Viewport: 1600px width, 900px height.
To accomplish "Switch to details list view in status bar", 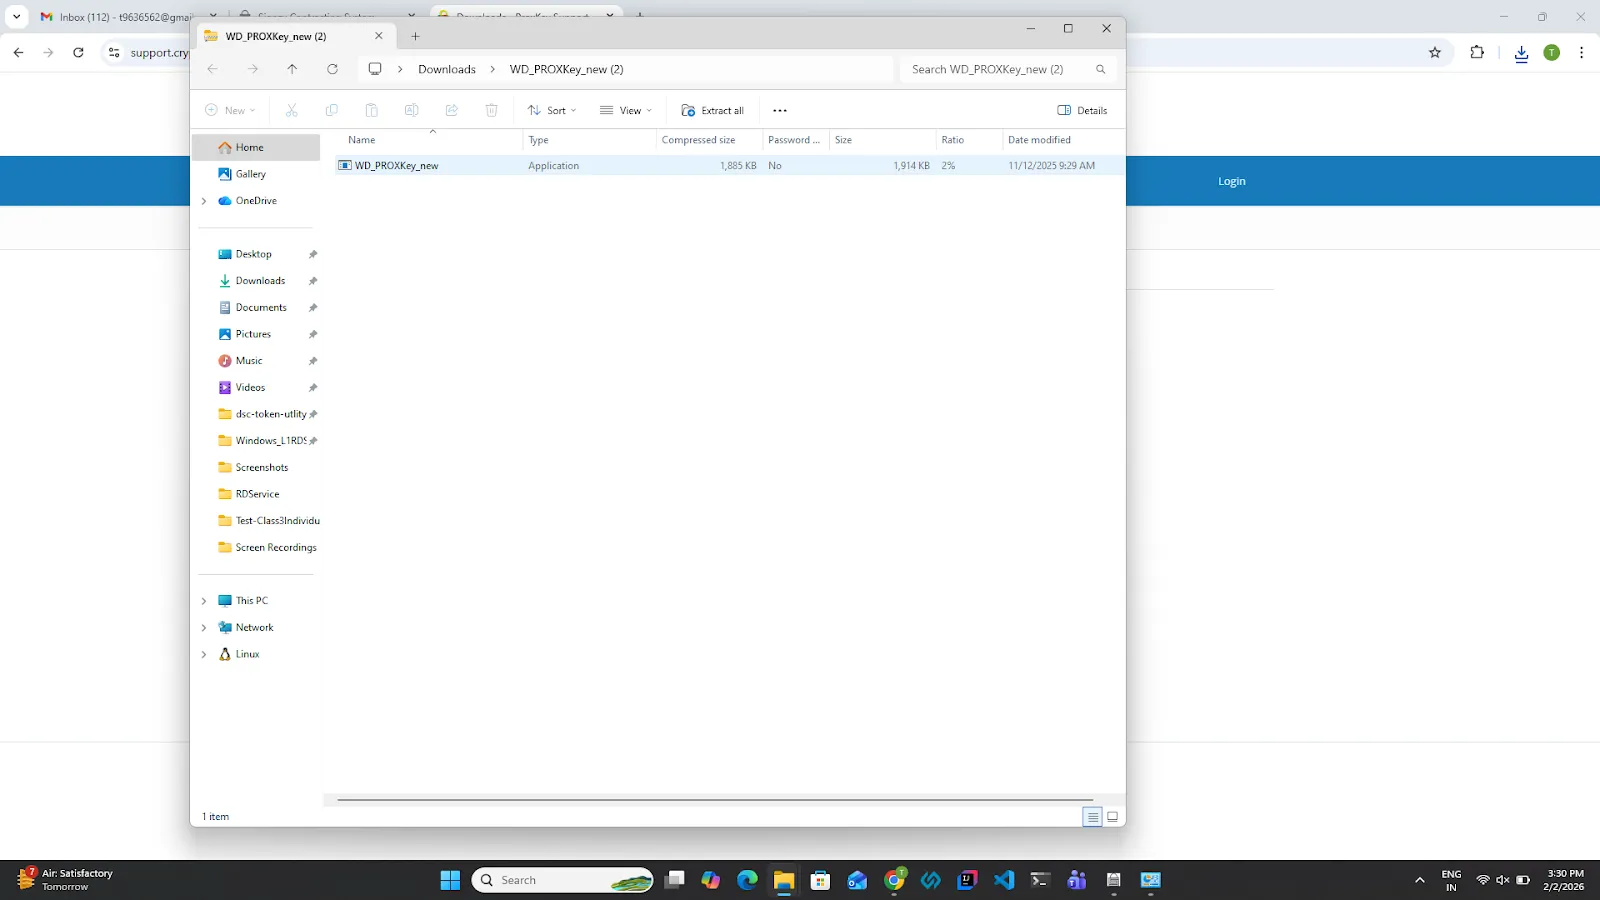I will pyautogui.click(x=1092, y=817).
